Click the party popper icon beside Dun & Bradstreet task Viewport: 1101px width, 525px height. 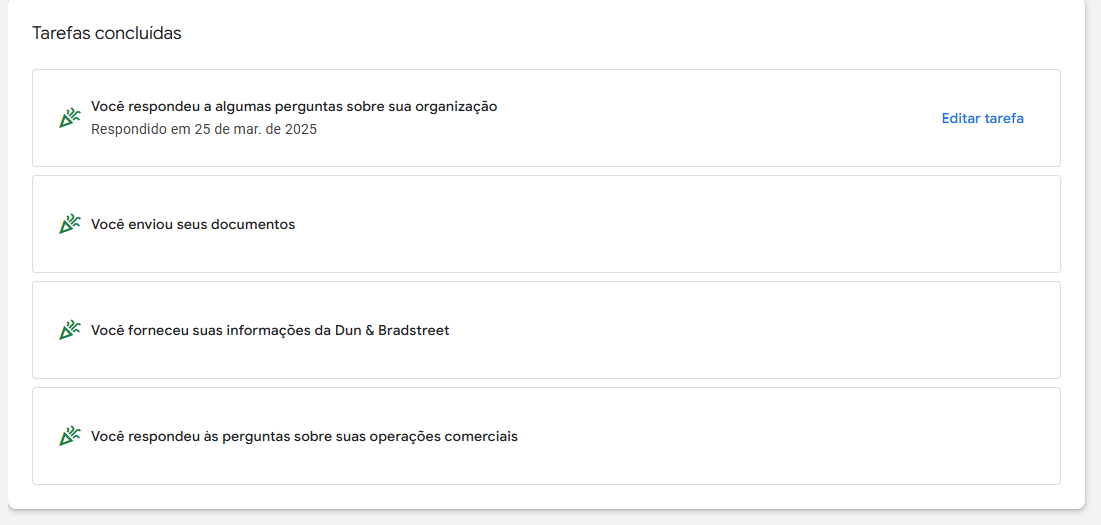69,330
